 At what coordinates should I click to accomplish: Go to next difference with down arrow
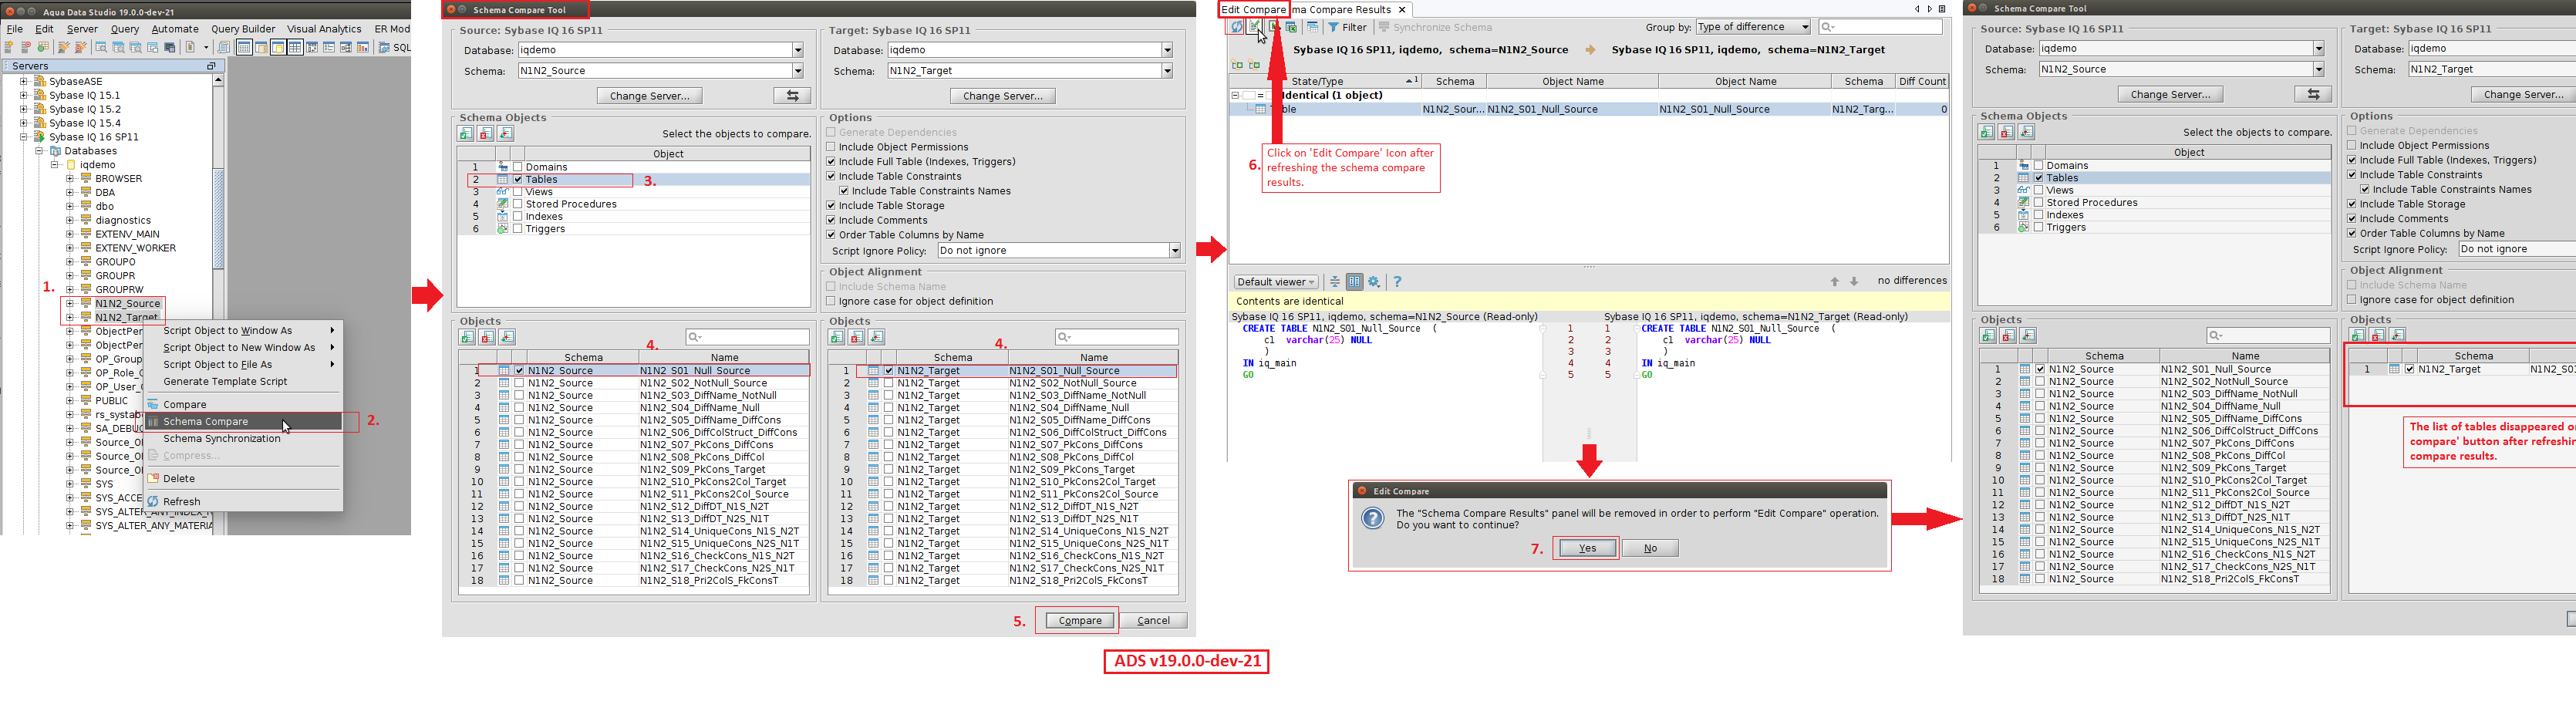[1854, 282]
